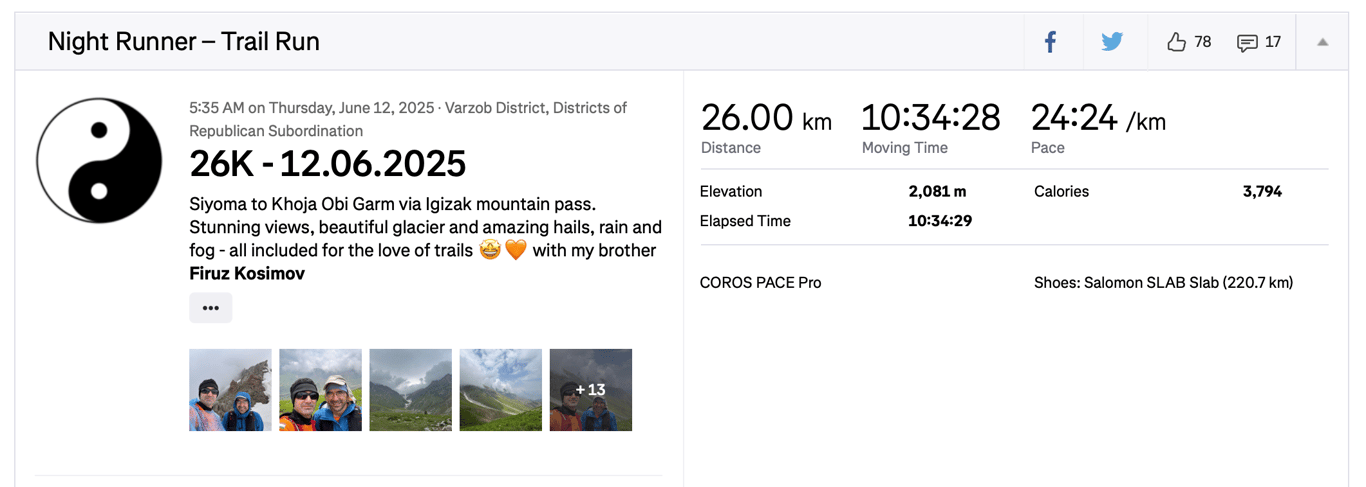The width and height of the screenshot is (1366, 487).
Task: Click the COROS PACE Pro device label
Action: click(x=760, y=283)
